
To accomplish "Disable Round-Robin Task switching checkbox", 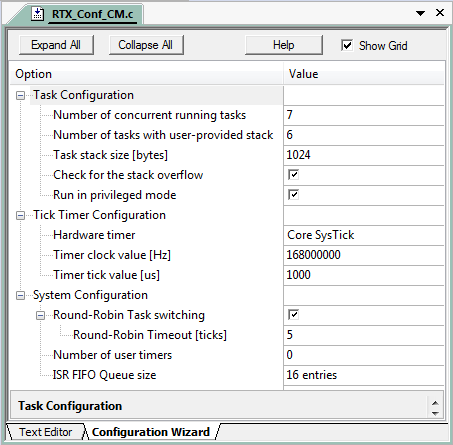I will 293,315.
